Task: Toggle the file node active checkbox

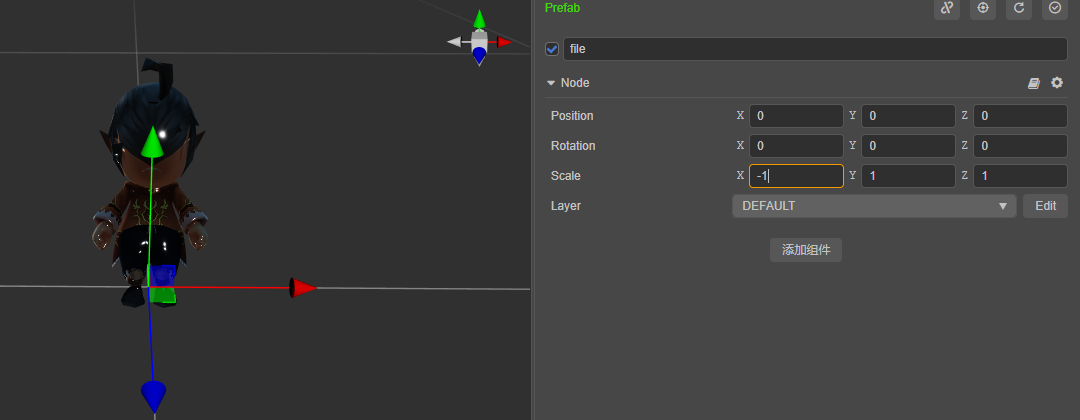Action: [552, 49]
